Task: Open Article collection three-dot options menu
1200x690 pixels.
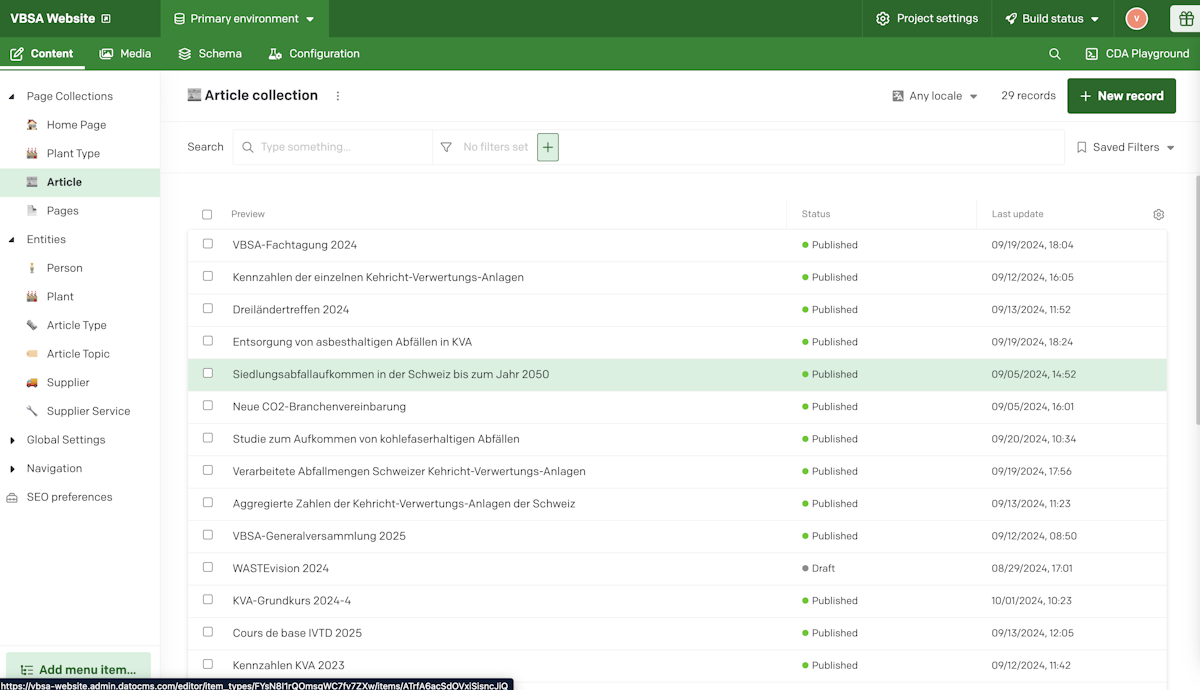Action: coord(338,96)
